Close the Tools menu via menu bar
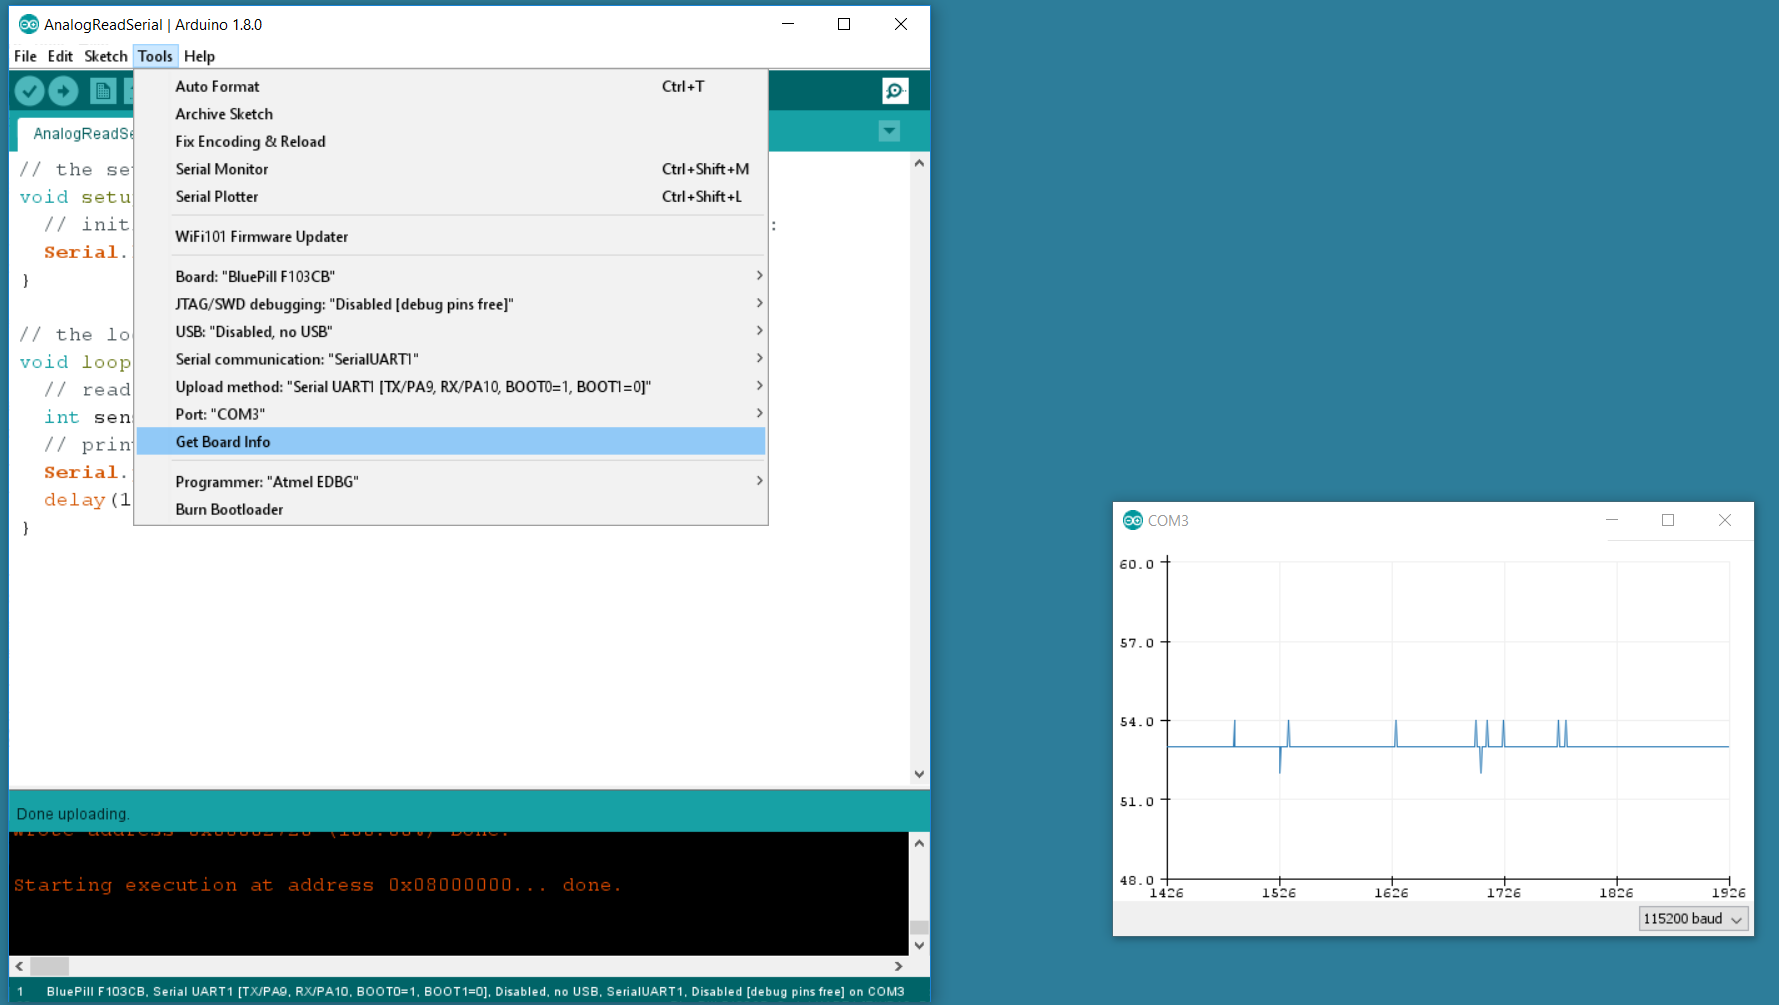 coord(155,56)
